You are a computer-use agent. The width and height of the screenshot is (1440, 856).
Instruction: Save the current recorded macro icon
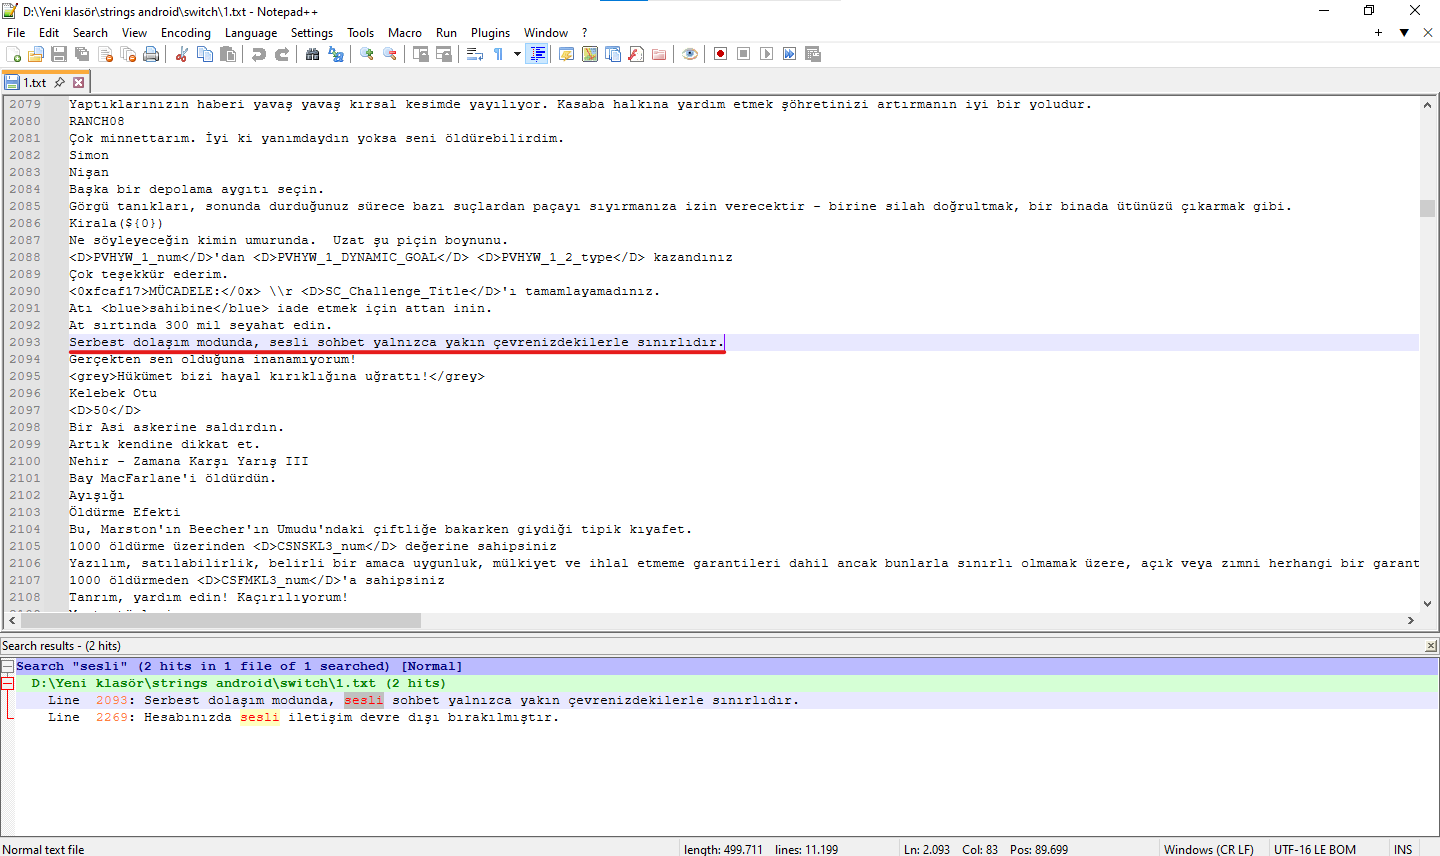(x=812, y=54)
